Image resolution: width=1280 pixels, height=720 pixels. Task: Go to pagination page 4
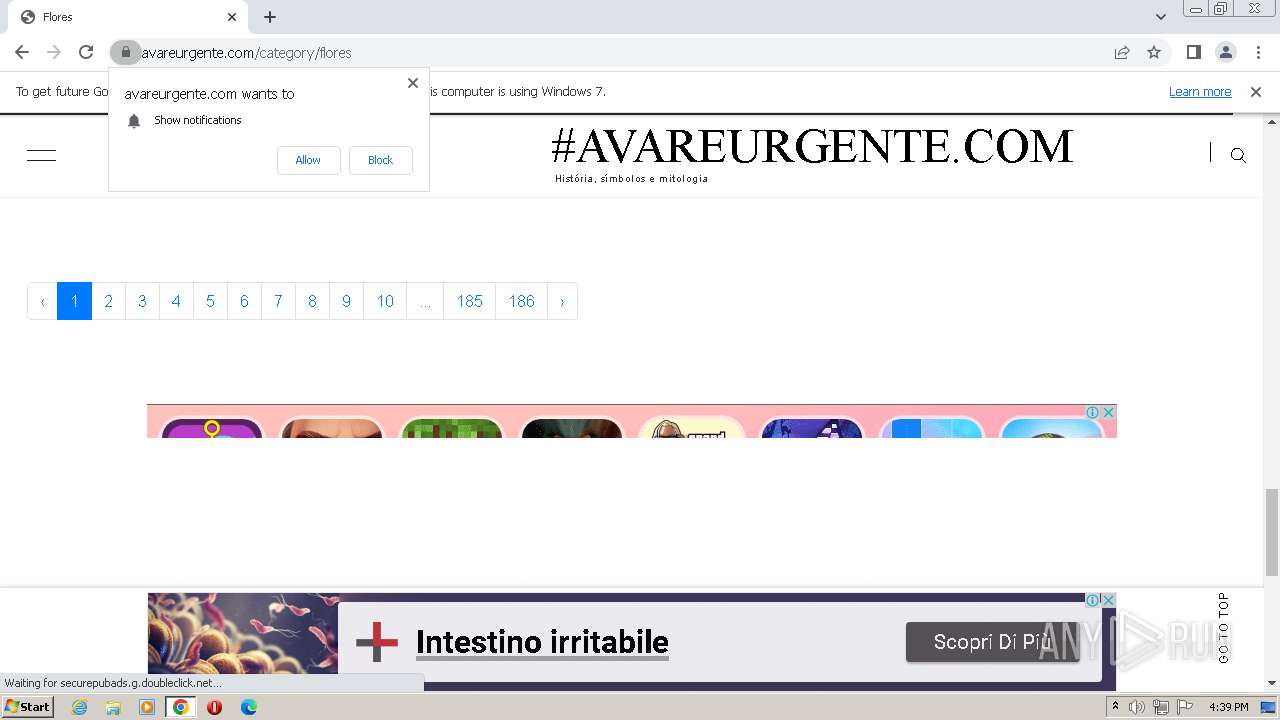click(176, 301)
